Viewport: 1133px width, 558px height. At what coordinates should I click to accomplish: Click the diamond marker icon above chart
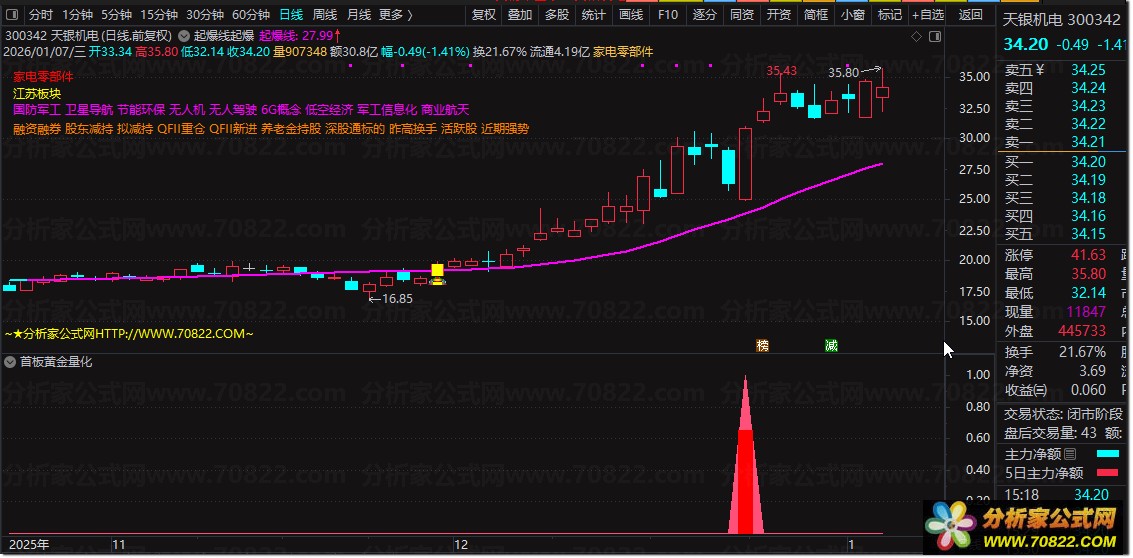pyautogui.click(x=916, y=36)
